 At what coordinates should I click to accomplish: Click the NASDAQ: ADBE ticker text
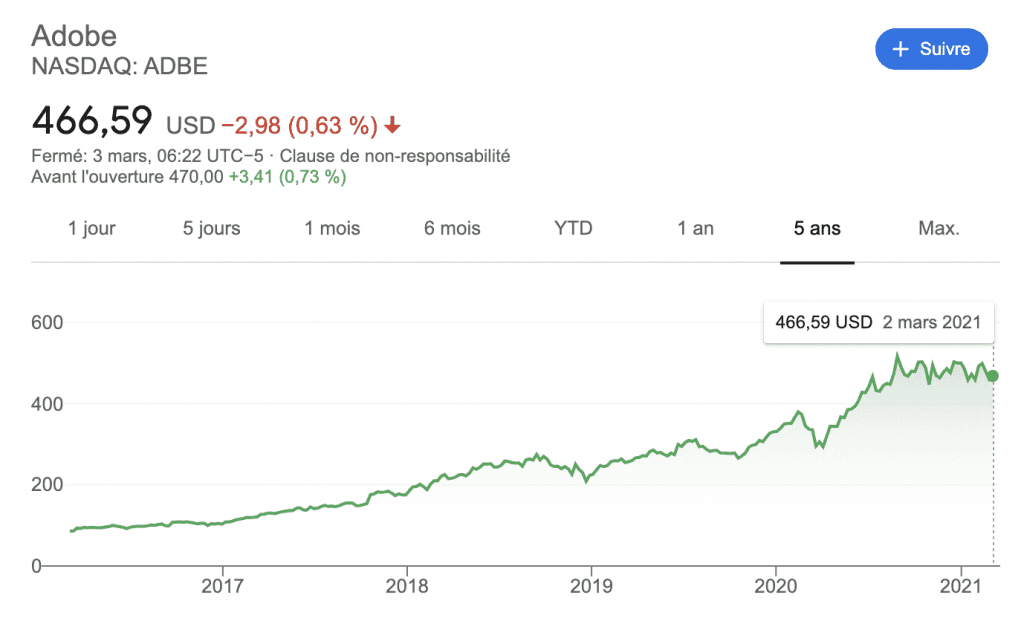pyautogui.click(x=120, y=67)
